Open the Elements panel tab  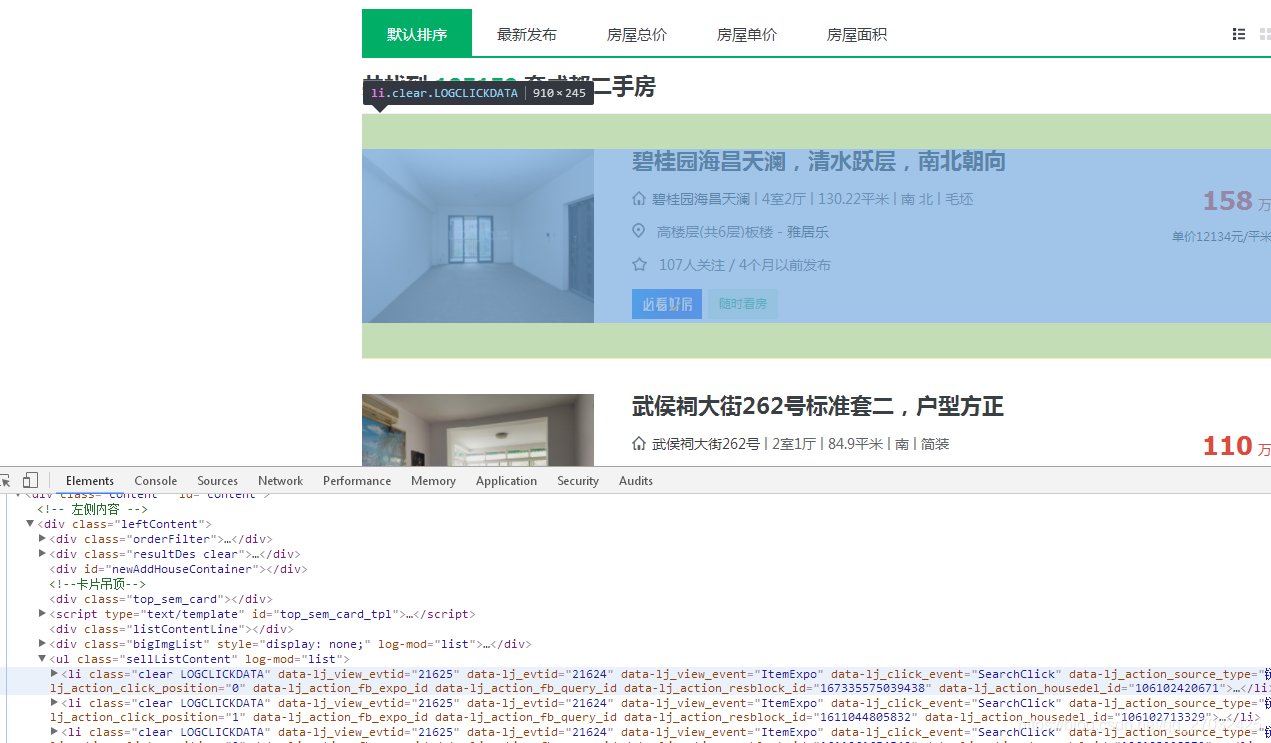coord(90,481)
